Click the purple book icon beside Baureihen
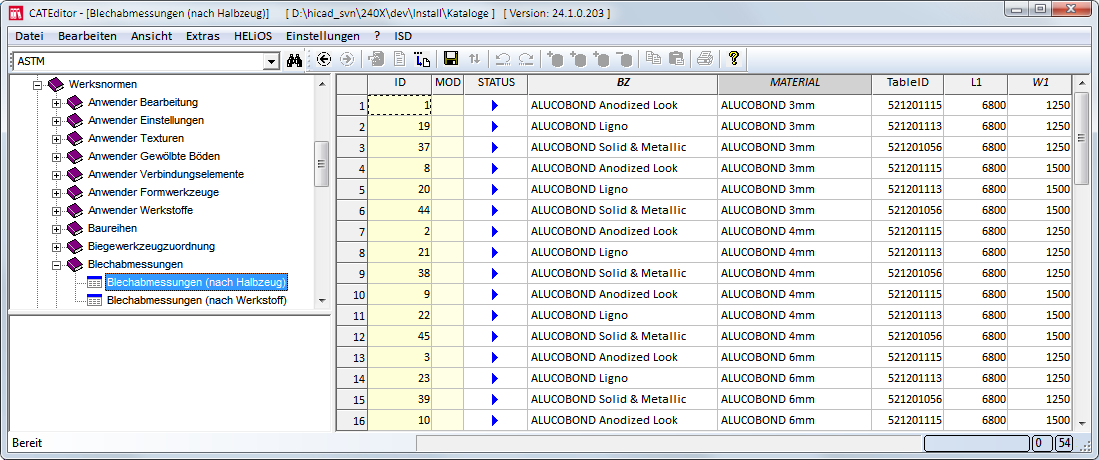This screenshot has height=460, width=1099. click(75, 228)
